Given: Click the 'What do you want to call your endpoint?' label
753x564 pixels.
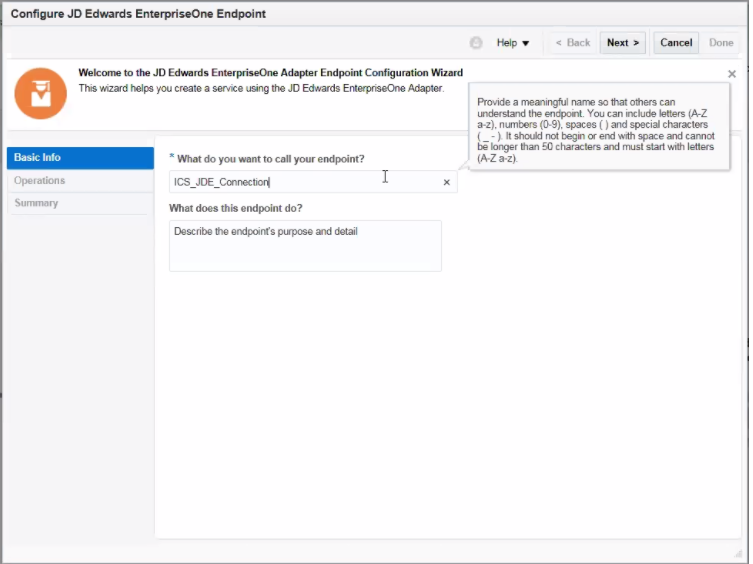Looking at the screenshot, I should coord(270,159).
